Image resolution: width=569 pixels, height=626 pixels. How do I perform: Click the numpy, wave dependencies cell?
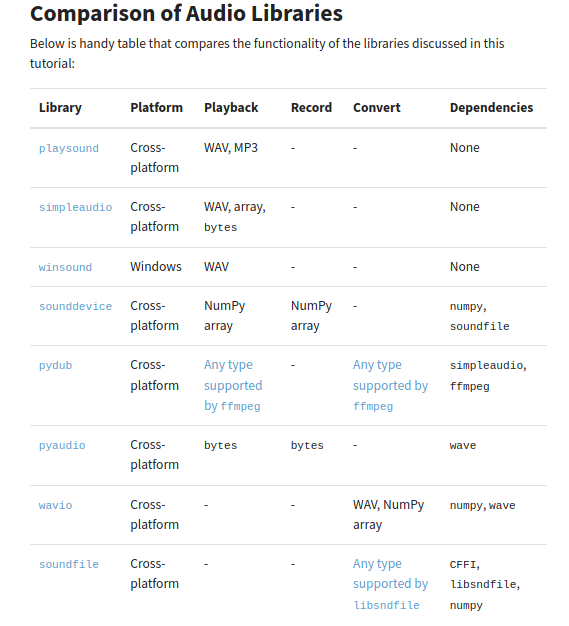tap(482, 505)
